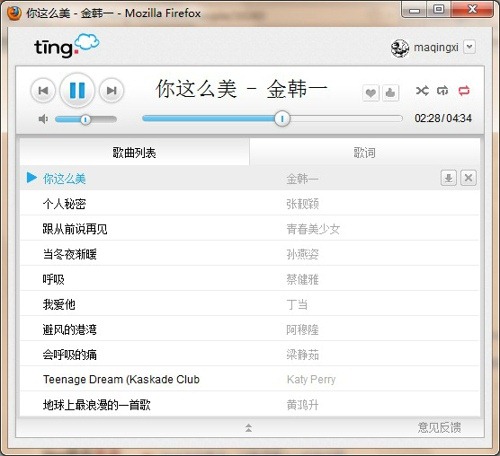Collapse the playlist with the up arrow
Image resolution: width=500 pixels, height=456 pixels.
(x=249, y=428)
